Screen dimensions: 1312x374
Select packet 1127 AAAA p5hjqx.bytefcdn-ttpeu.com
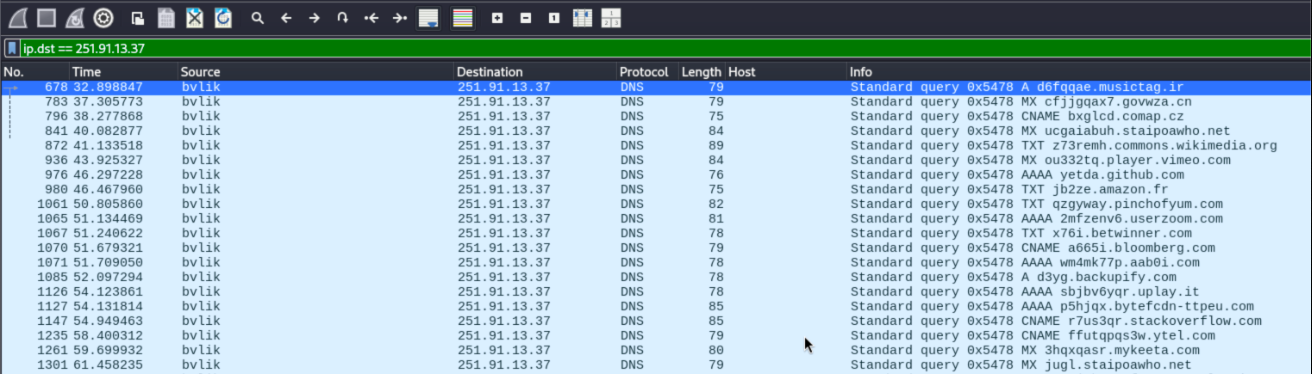(656, 306)
